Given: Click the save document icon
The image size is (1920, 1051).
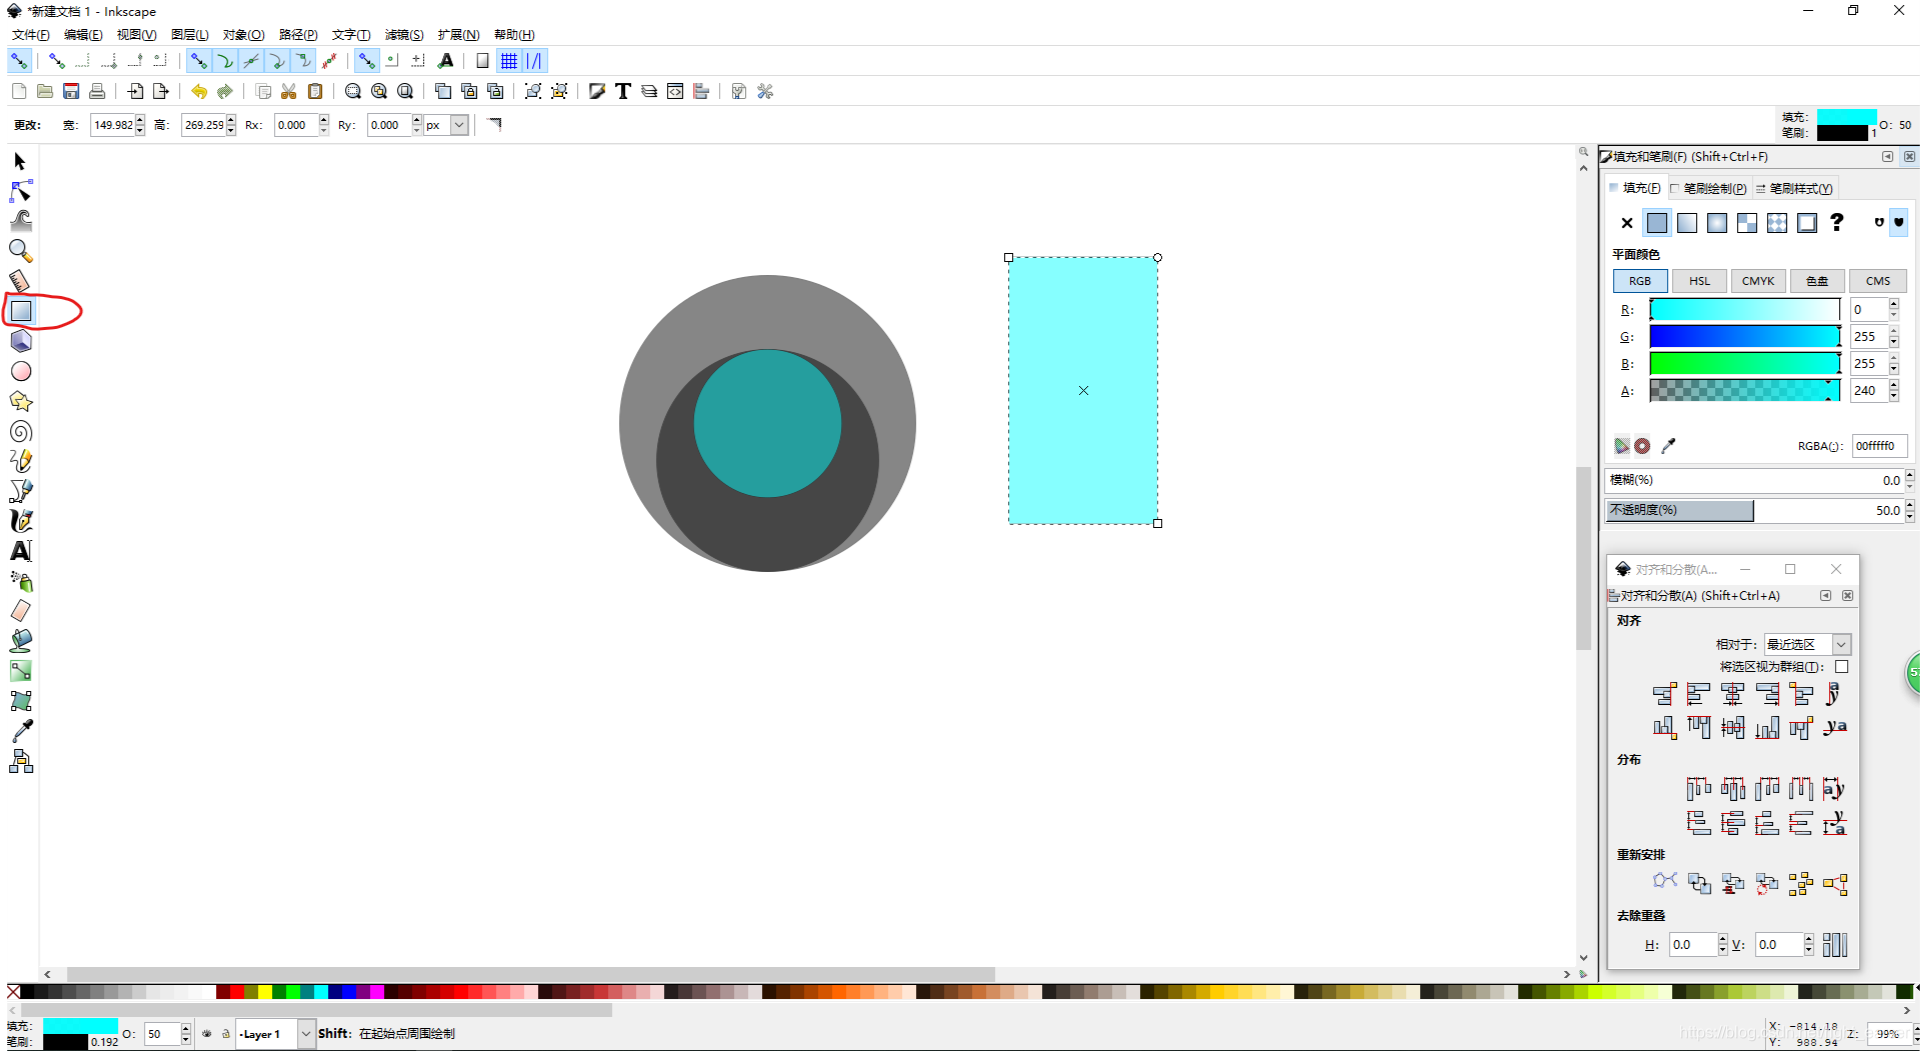Looking at the screenshot, I should click(x=71, y=91).
